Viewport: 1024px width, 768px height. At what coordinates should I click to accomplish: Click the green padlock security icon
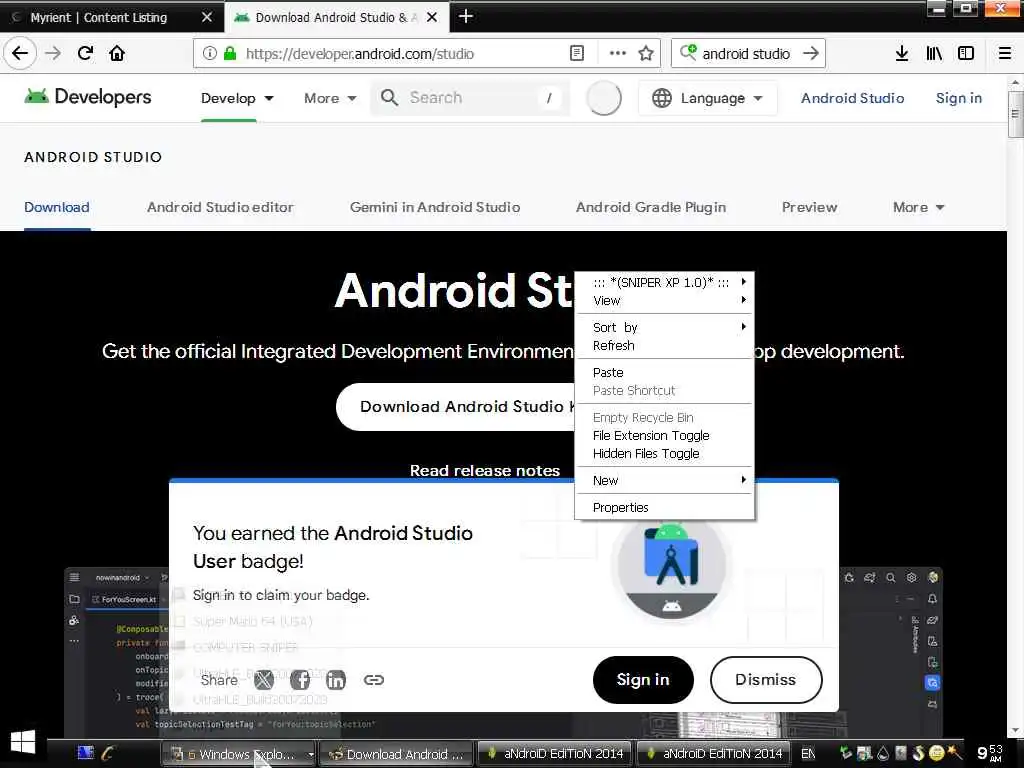229,54
